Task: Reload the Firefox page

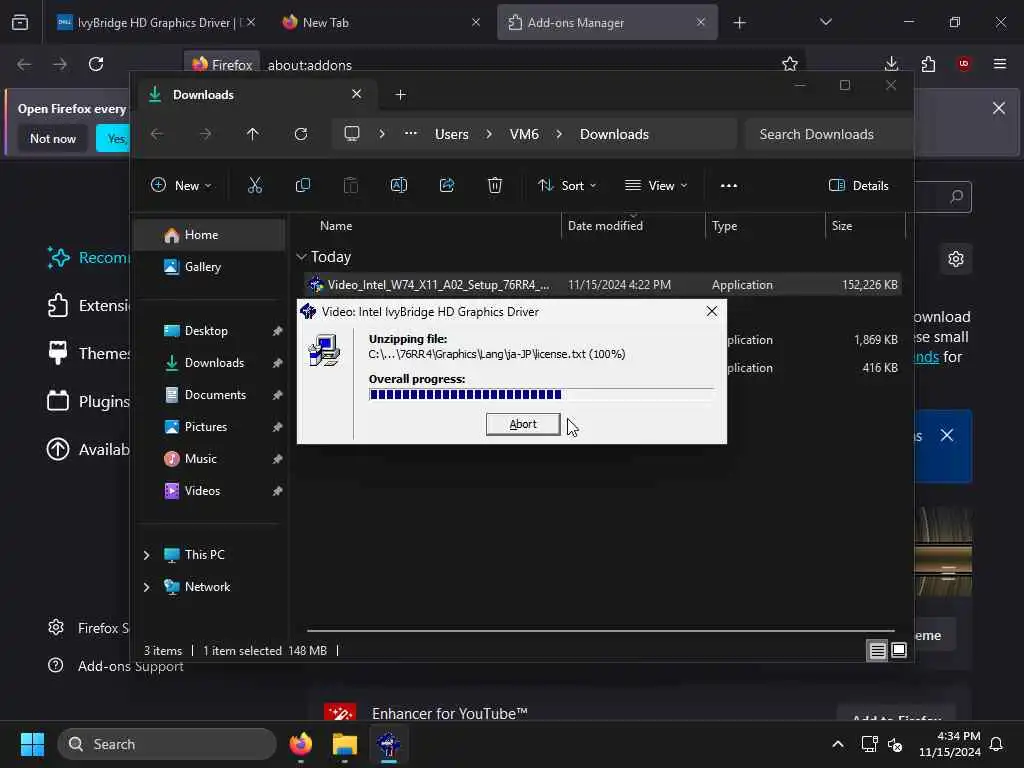Action: 96,64
